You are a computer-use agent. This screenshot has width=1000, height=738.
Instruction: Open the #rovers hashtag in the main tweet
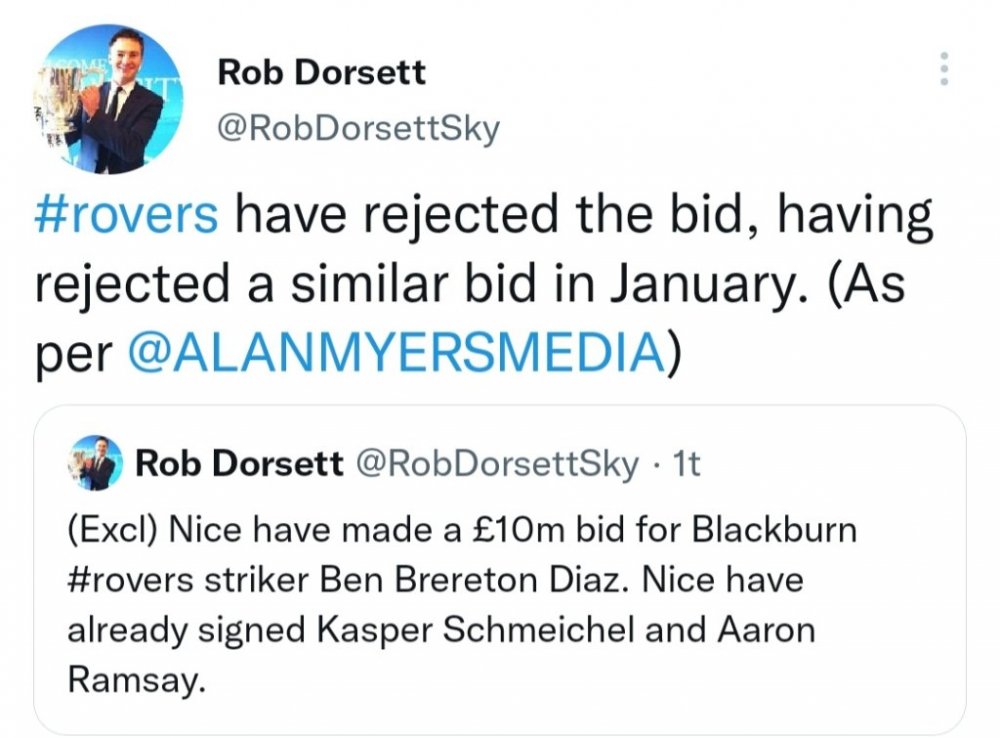coord(126,215)
